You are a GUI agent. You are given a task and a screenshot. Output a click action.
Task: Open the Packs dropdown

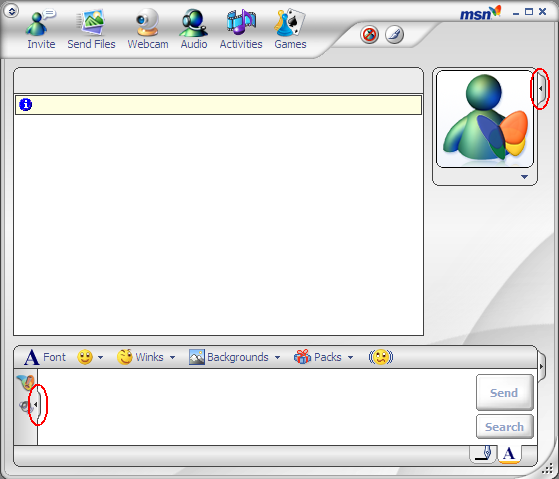[350, 357]
